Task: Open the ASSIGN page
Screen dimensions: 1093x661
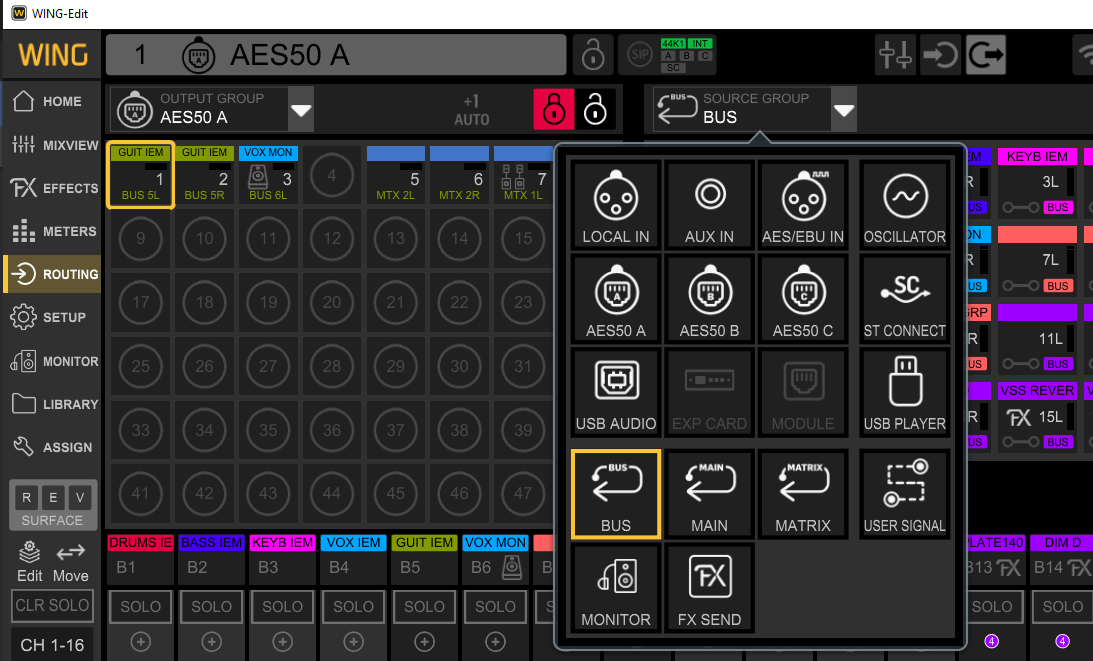Action: point(52,447)
